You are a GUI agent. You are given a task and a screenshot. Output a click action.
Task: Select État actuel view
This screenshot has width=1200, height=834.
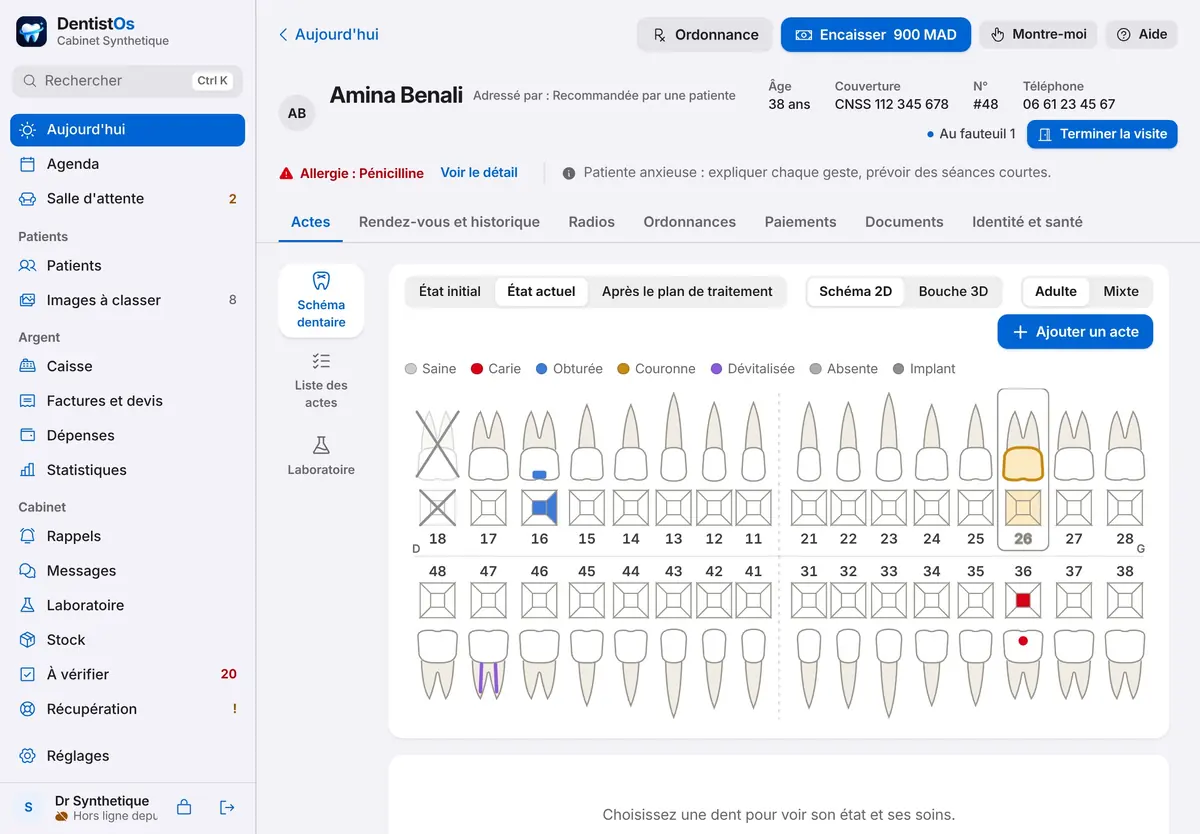(x=541, y=292)
